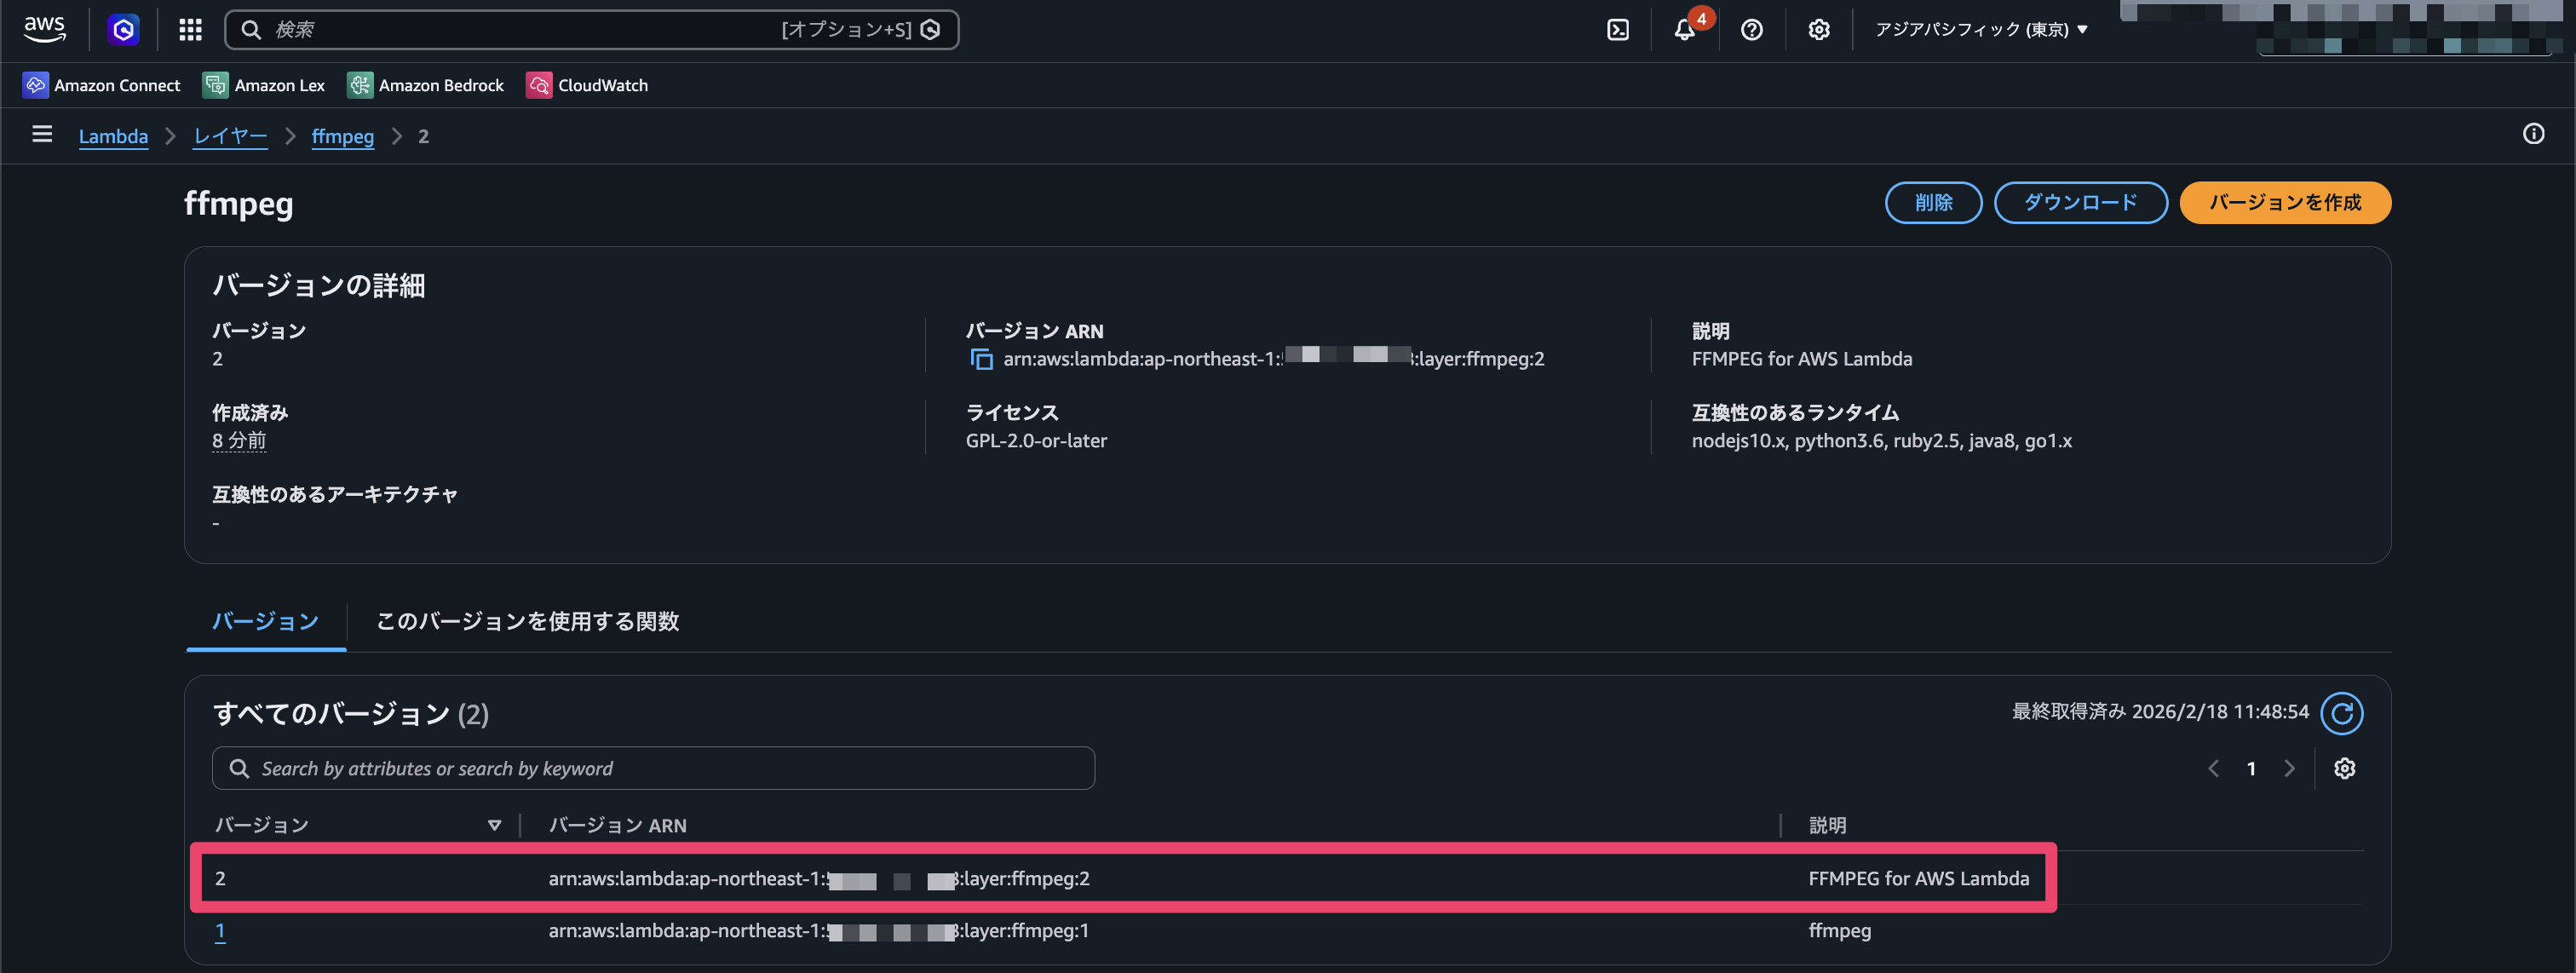Select the バージョン tab
The height and width of the screenshot is (973, 2576).
tap(264, 621)
